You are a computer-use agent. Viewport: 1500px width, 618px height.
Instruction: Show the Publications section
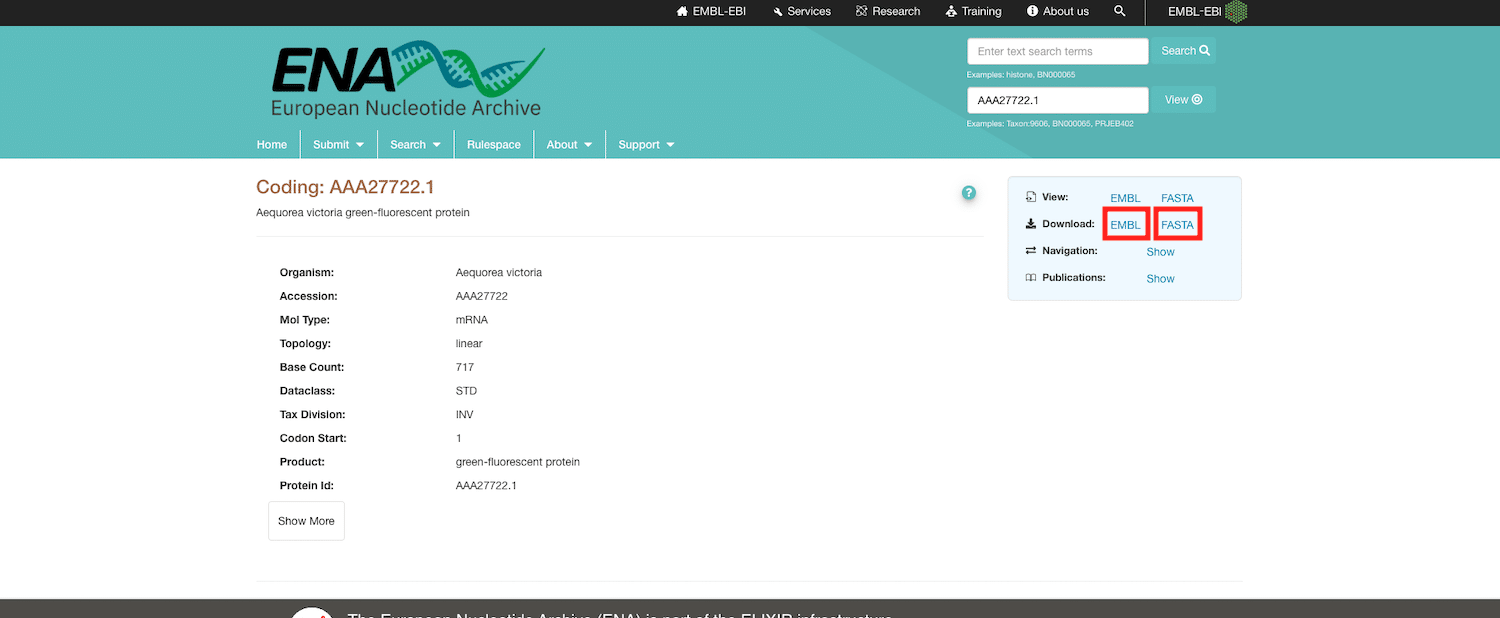(1160, 279)
